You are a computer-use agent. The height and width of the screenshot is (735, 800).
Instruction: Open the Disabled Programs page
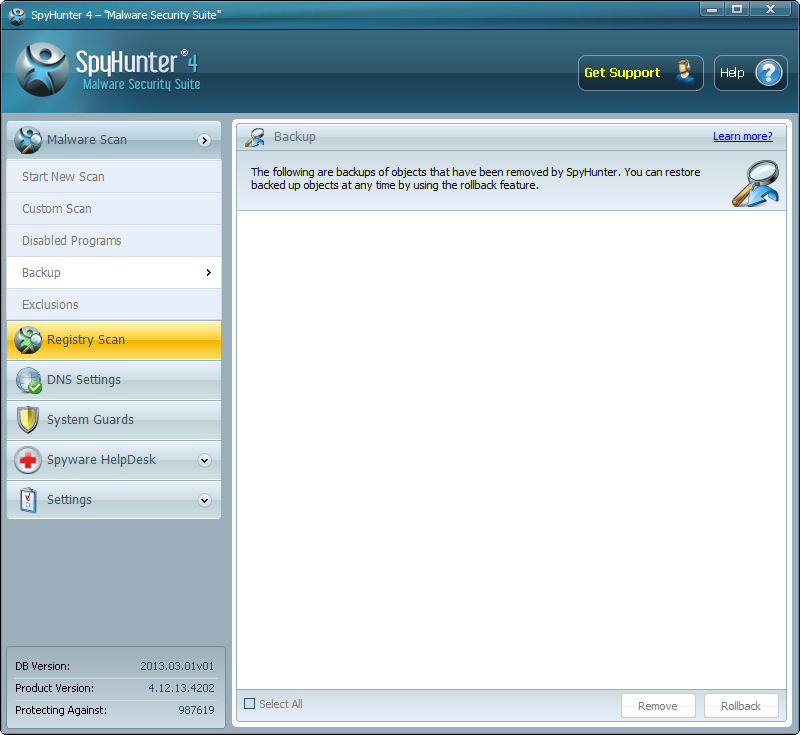coord(72,241)
